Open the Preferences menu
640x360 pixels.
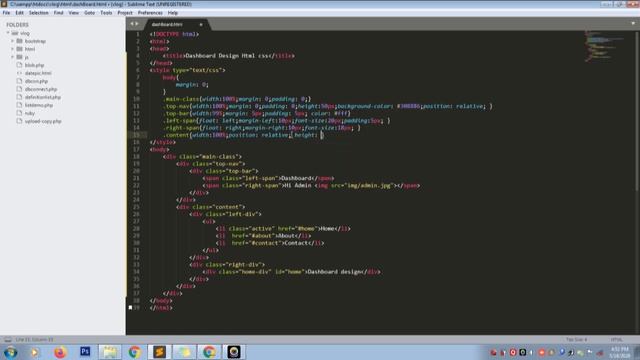pyautogui.click(x=150, y=13)
